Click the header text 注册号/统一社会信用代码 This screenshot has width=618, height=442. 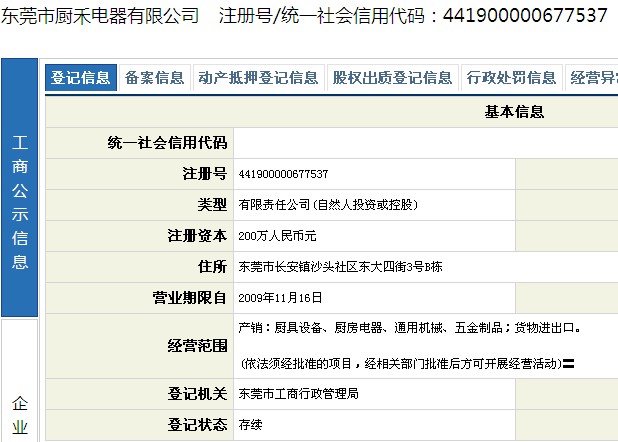click(x=322, y=16)
